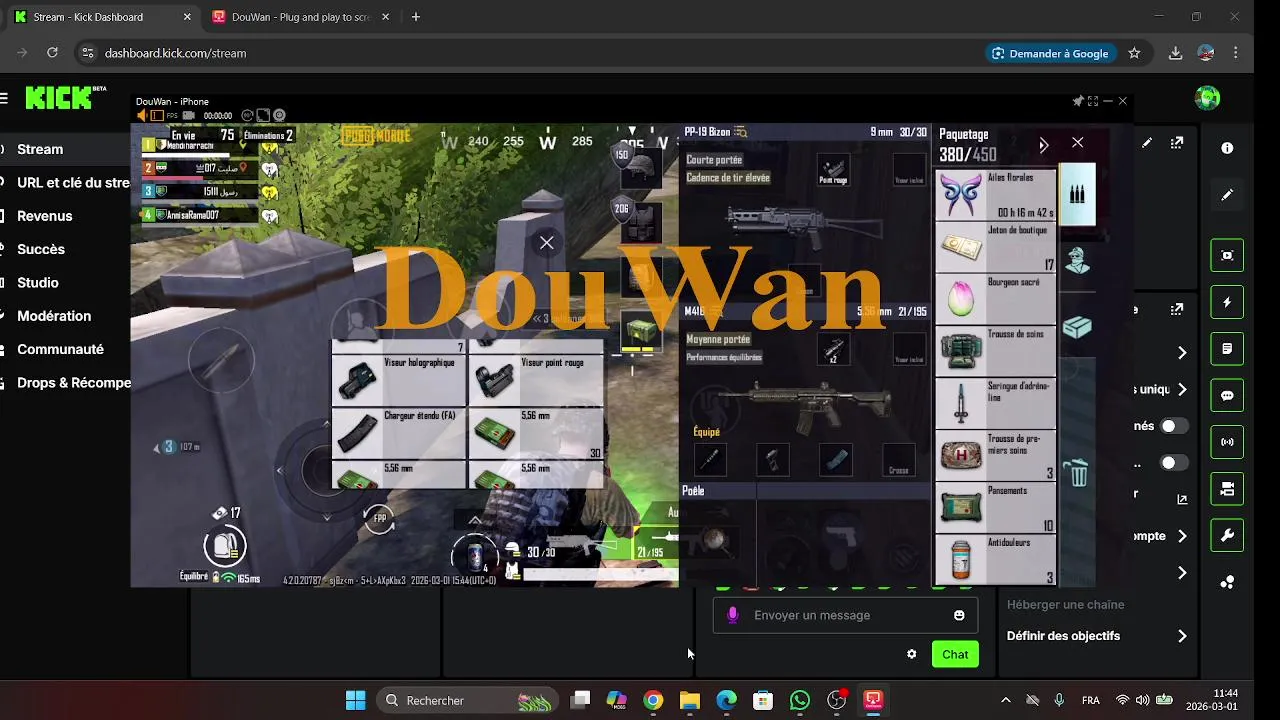Click Point rouge attachment on PP-19 Bizon
This screenshot has height=720, width=1280.
834,170
